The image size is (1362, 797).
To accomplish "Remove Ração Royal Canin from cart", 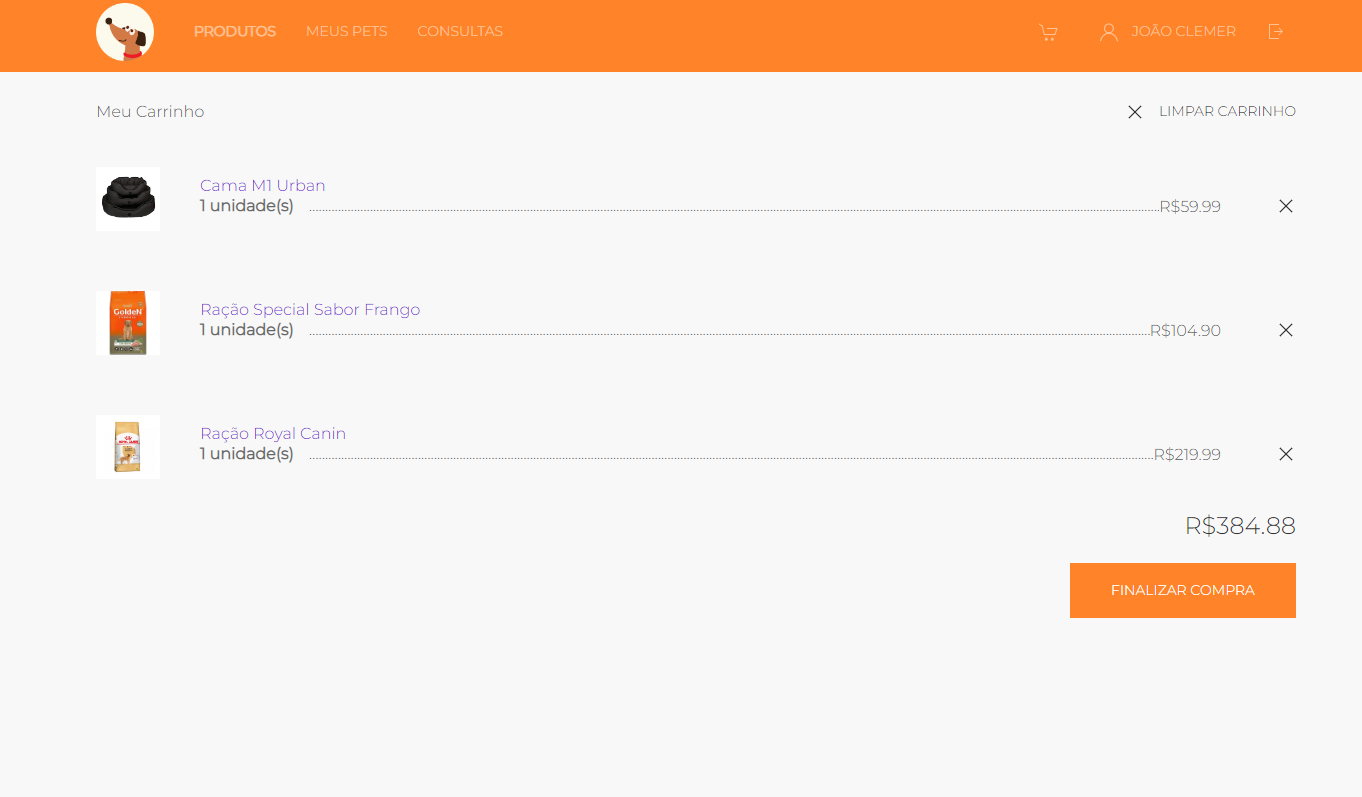I will (x=1286, y=454).
